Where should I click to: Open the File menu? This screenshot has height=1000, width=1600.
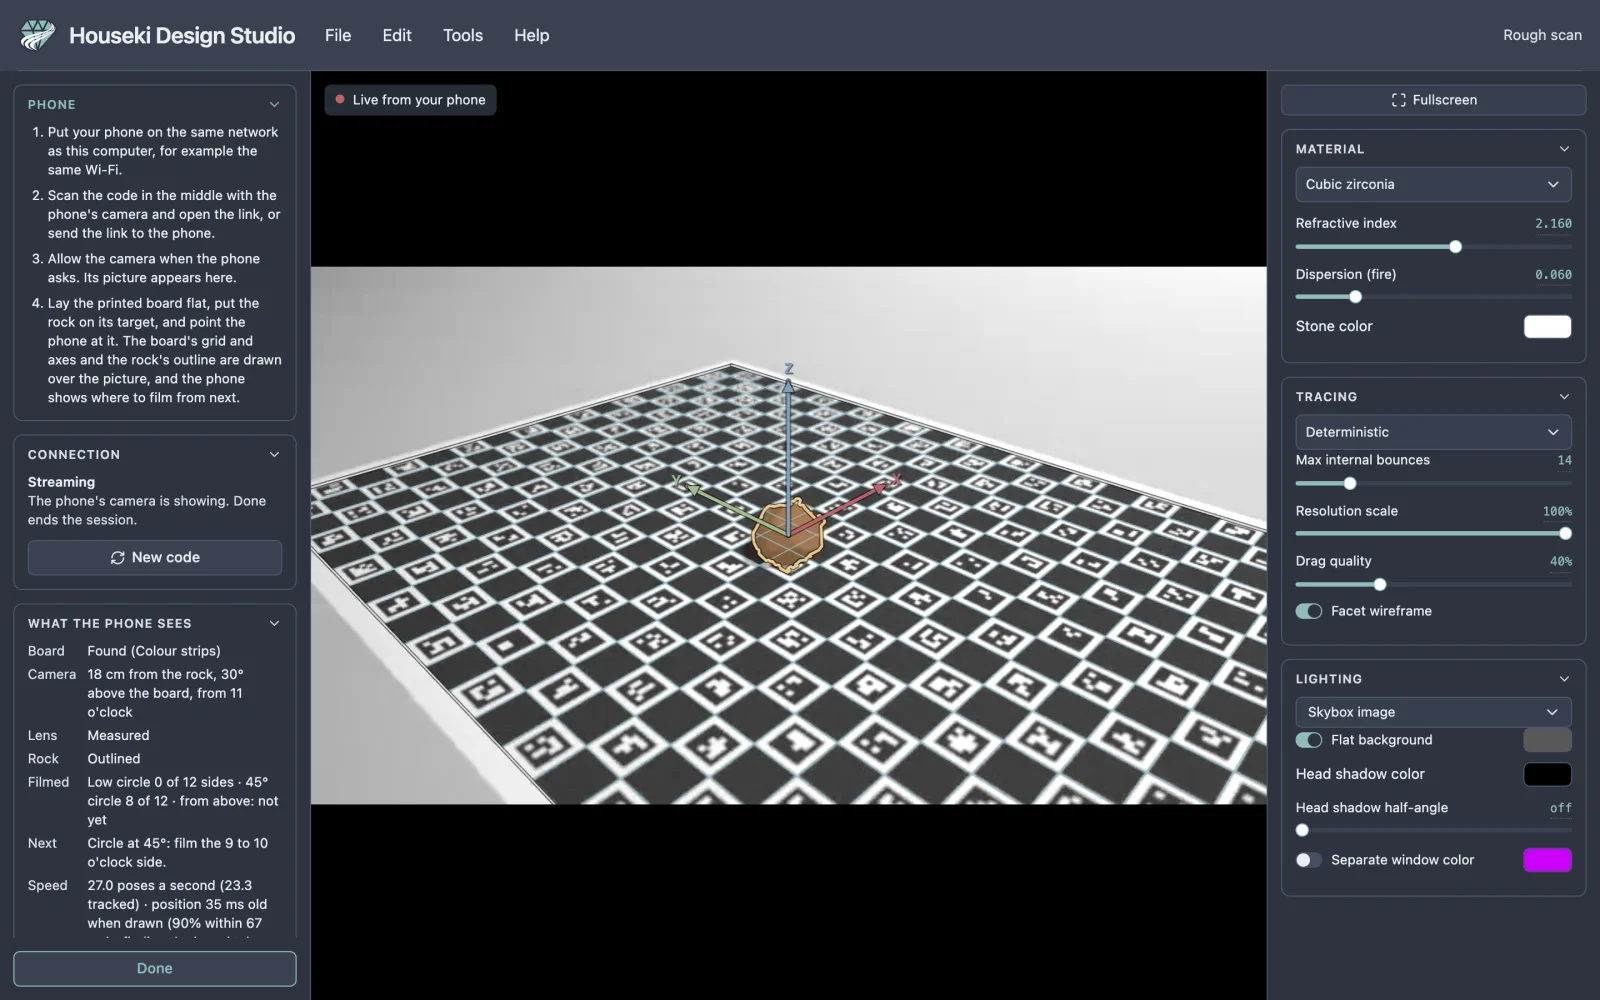pyautogui.click(x=338, y=35)
